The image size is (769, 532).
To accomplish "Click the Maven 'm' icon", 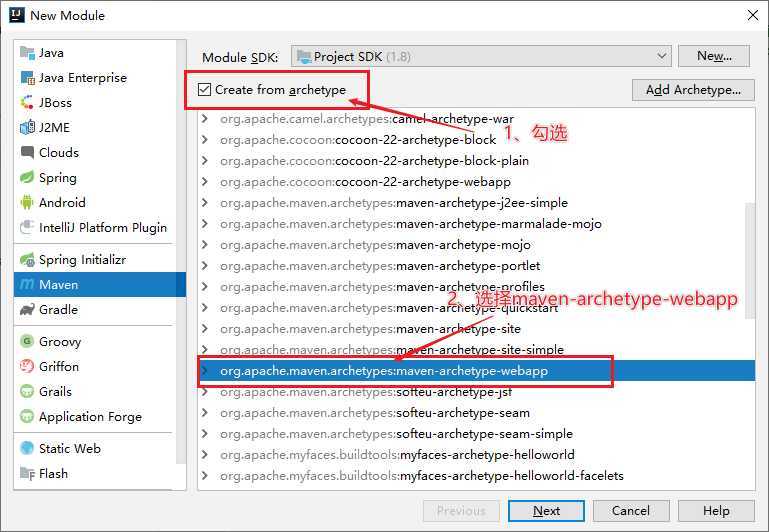I will tap(27, 284).
